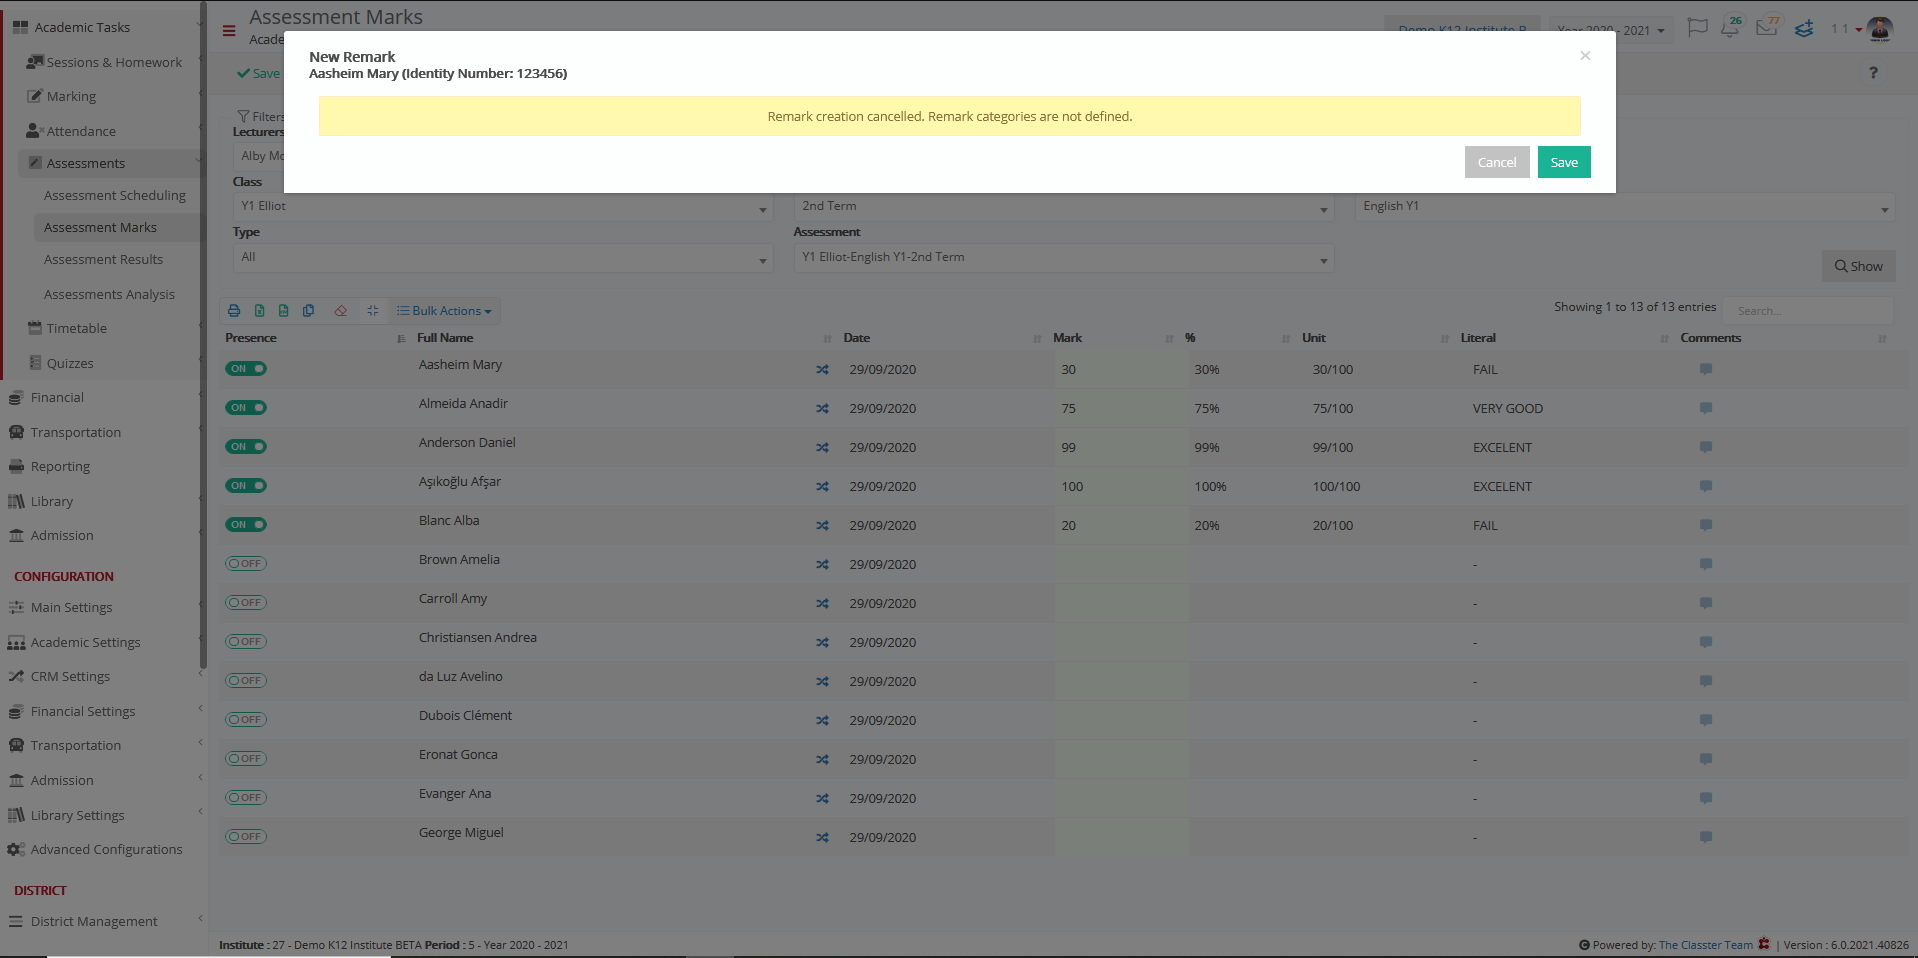
Task: Toggle the hamburger sidebar menu icon
Action: point(229,31)
